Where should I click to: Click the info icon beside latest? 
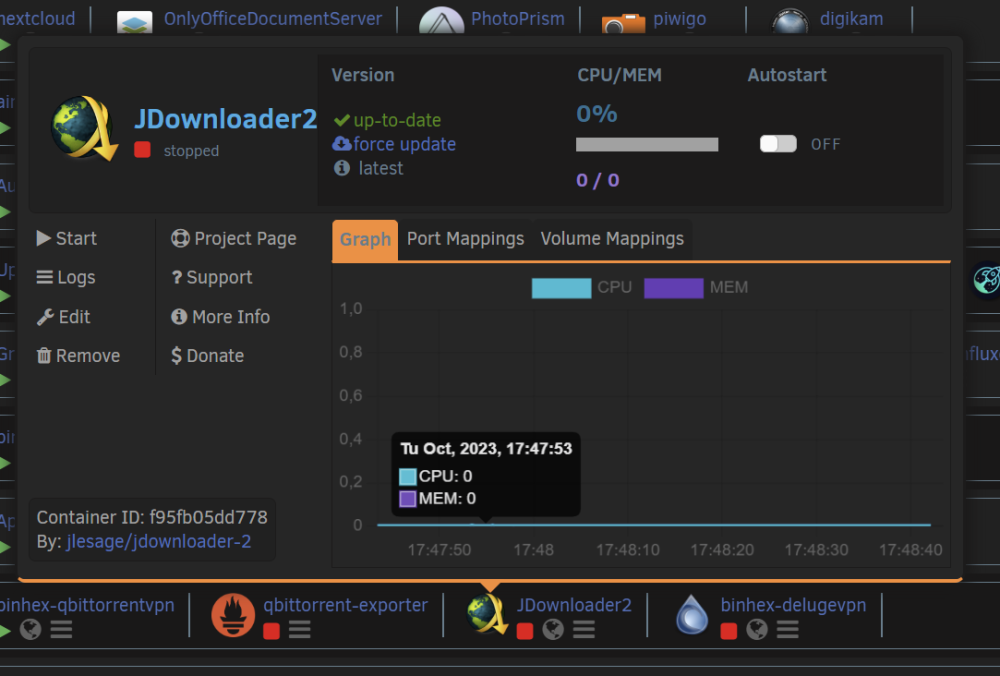coord(342,168)
